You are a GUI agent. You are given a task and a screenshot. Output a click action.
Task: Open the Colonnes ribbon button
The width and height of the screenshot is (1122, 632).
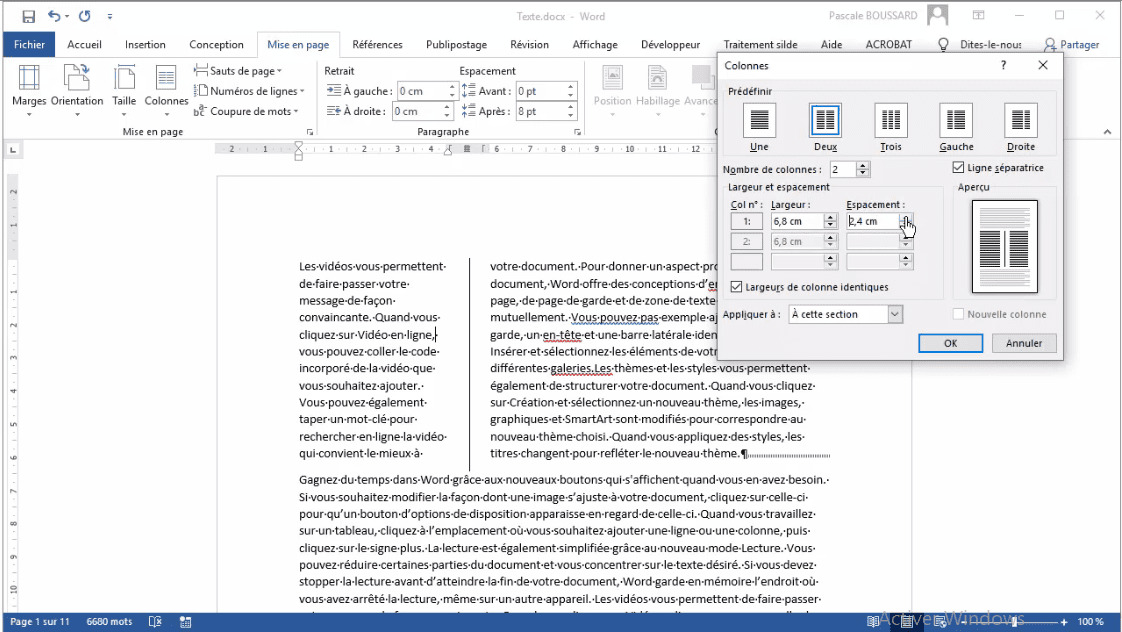click(x=166, y=90)
